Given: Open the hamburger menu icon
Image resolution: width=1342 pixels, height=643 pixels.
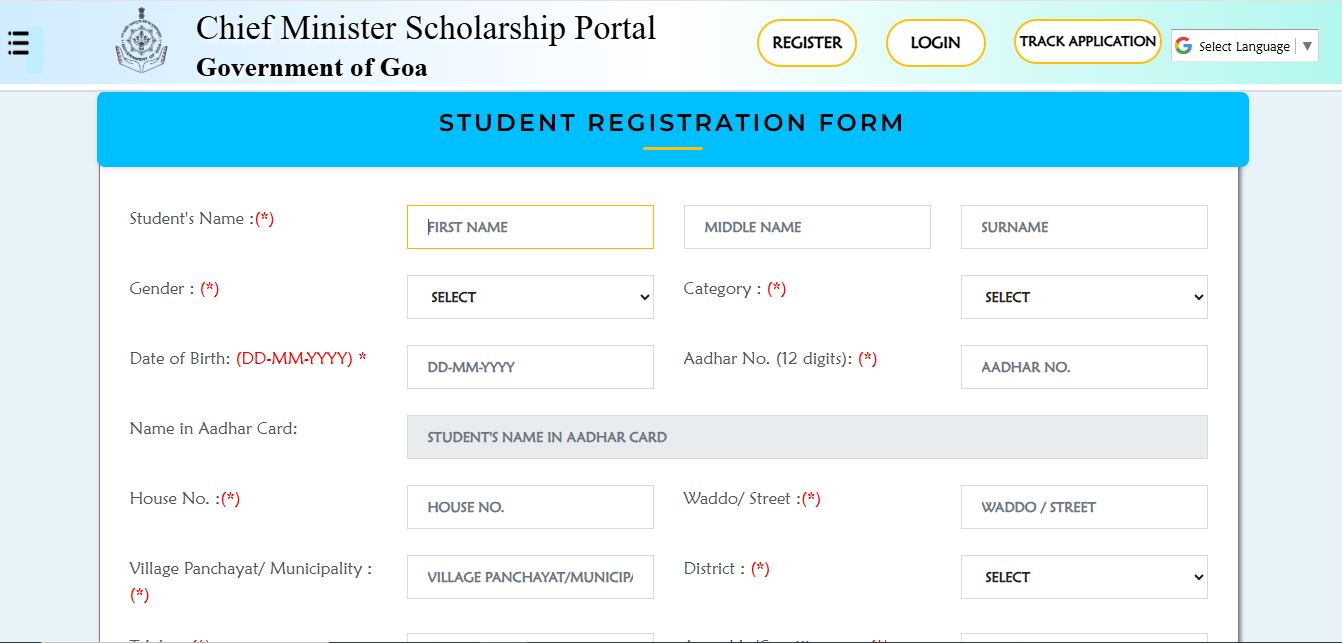Looking at the screenshot, I should click(x=19, y=43).
